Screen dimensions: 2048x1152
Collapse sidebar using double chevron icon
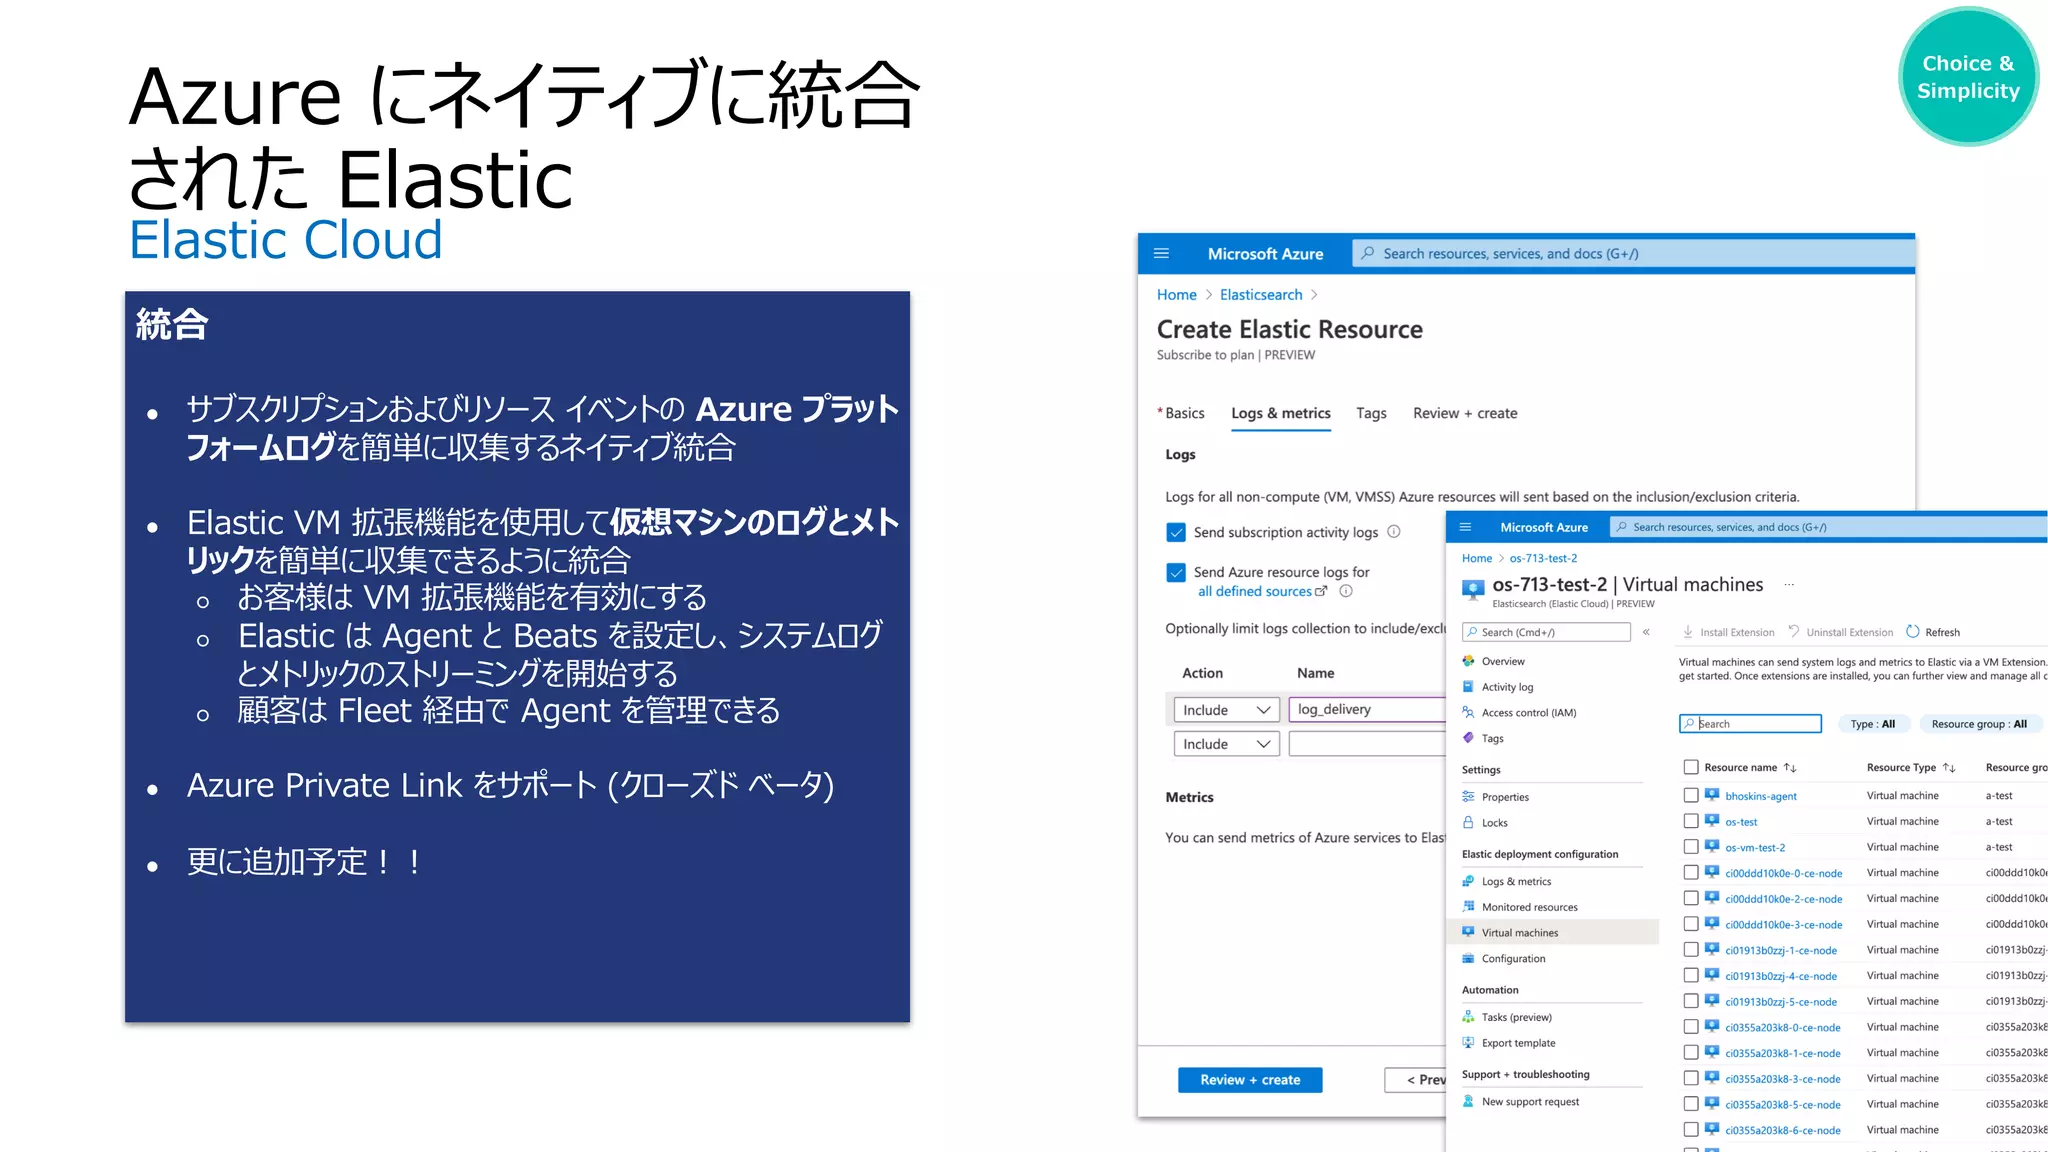1646,632
